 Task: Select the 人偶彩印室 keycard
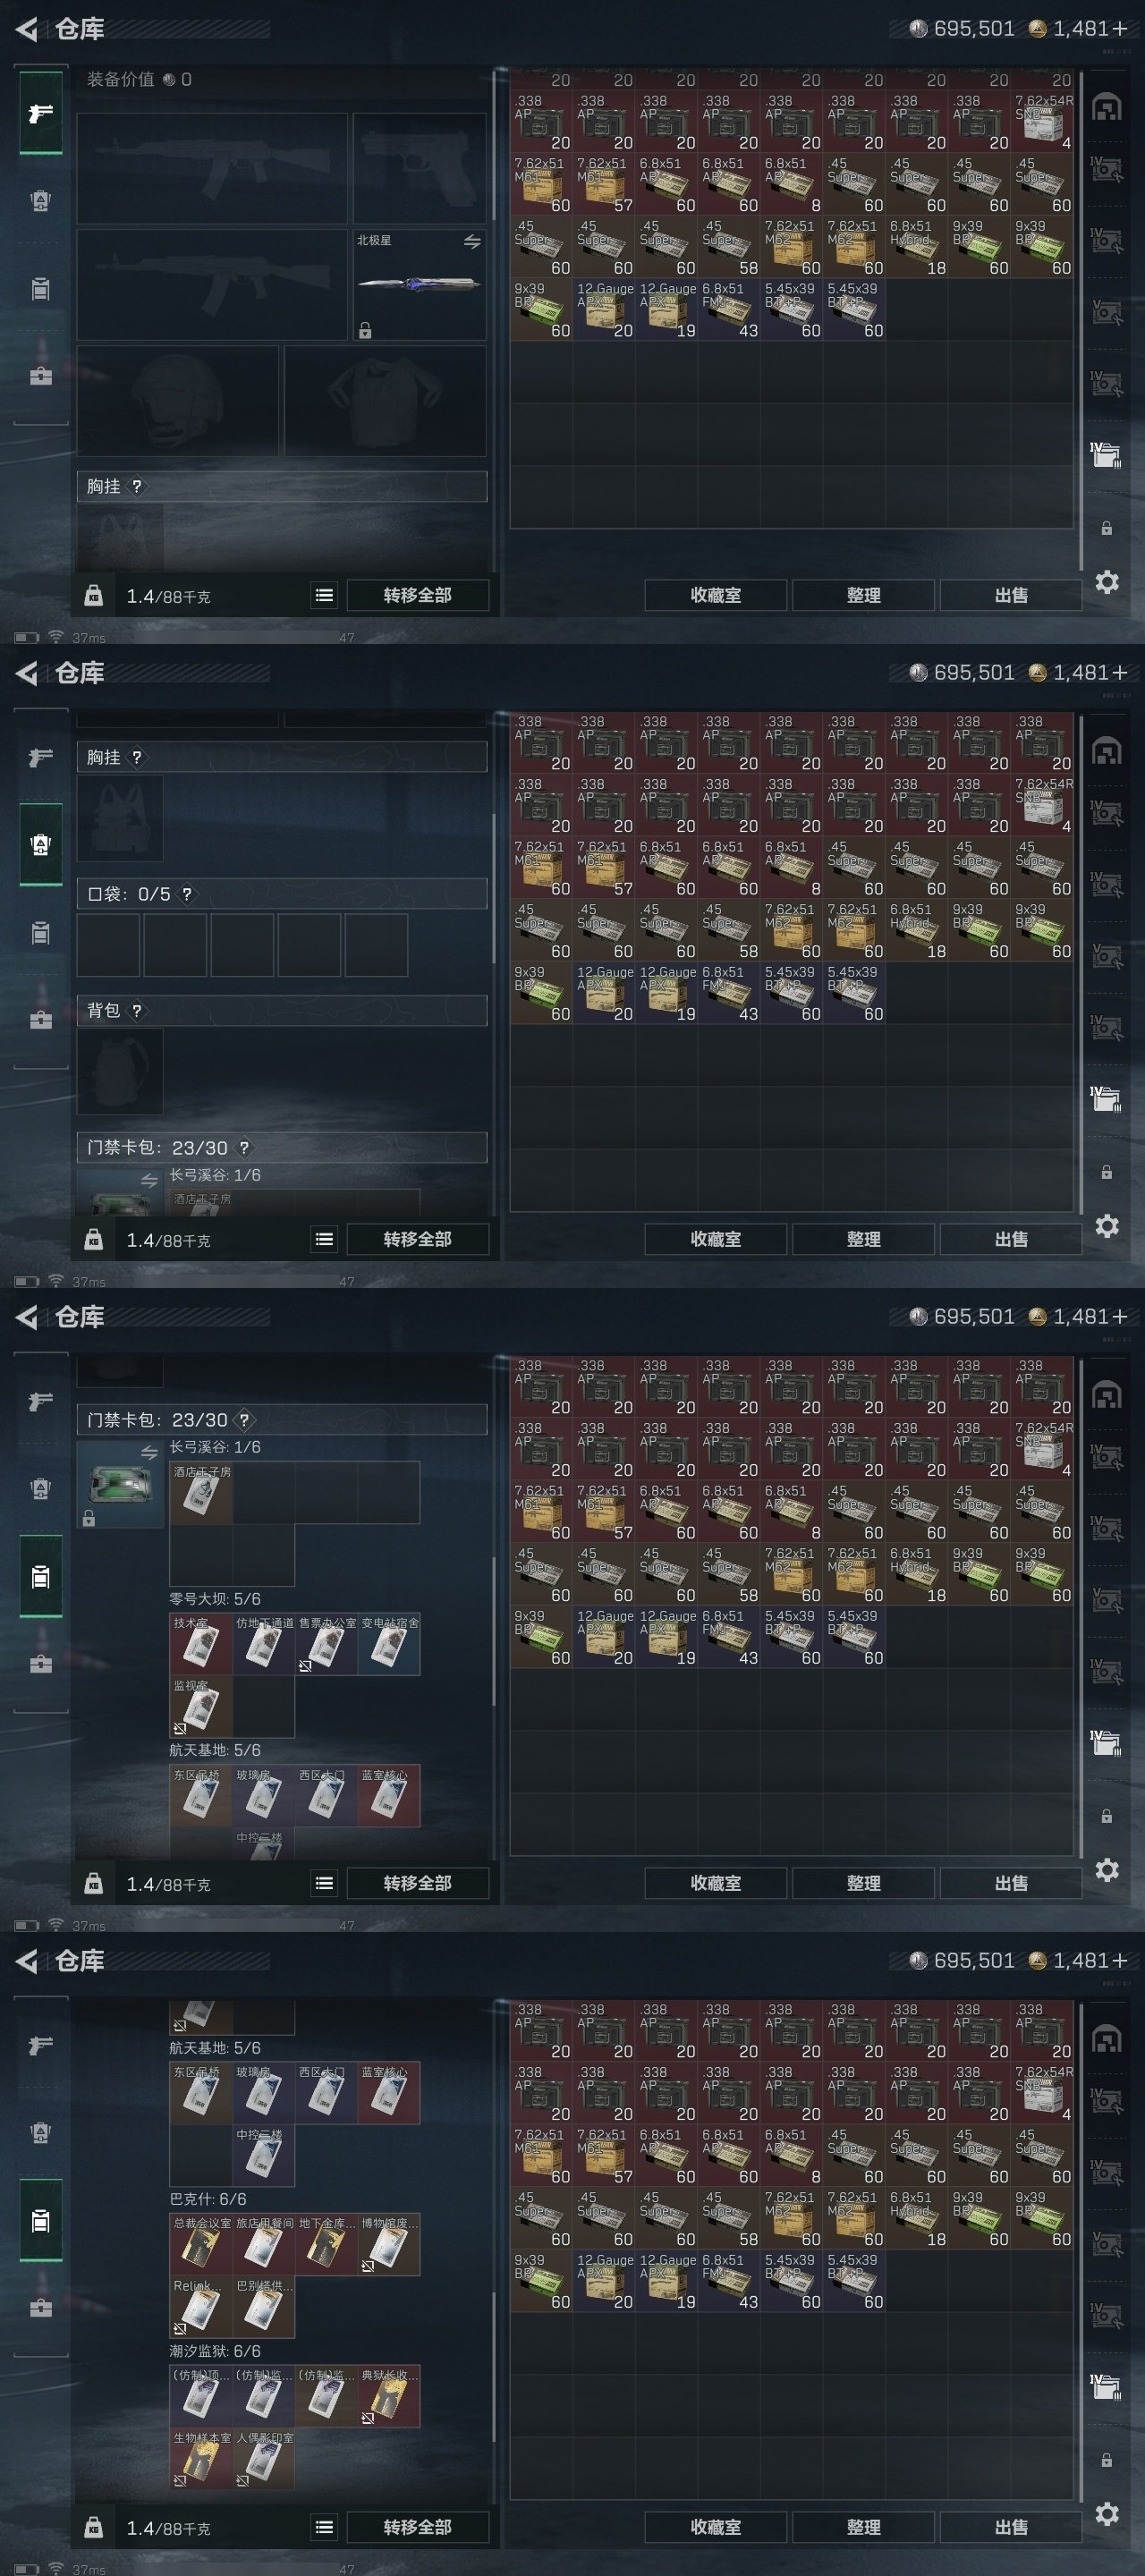[x=264, y=2458]
